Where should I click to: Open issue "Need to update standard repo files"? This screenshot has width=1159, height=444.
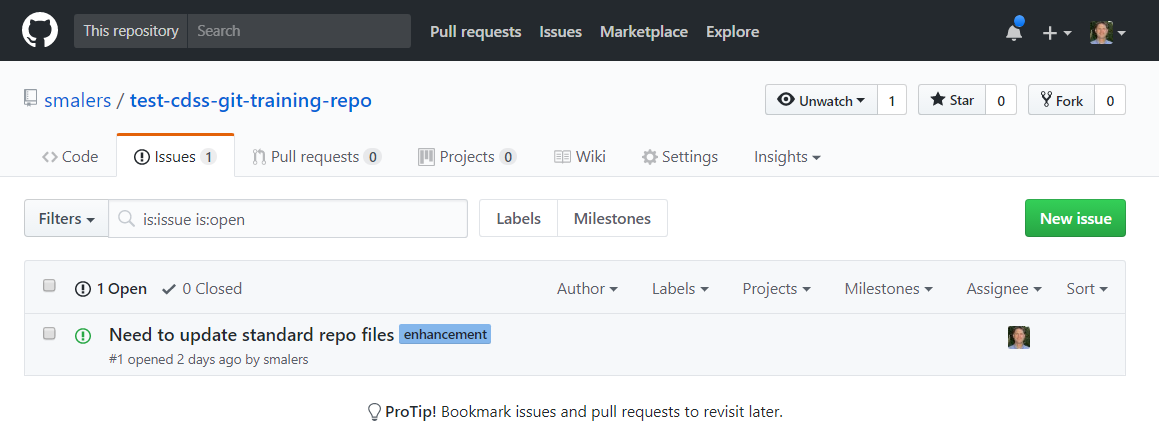pos(251,335)
